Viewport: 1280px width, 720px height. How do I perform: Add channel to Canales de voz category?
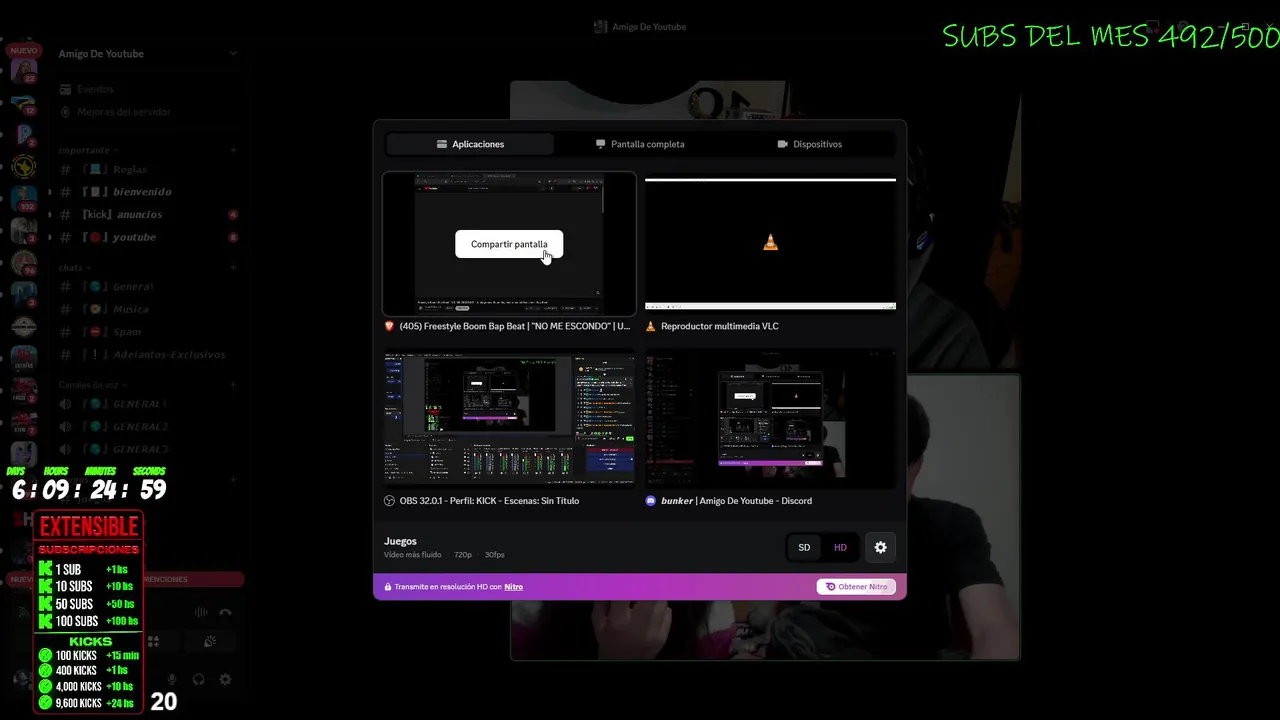tap(233, 385)
